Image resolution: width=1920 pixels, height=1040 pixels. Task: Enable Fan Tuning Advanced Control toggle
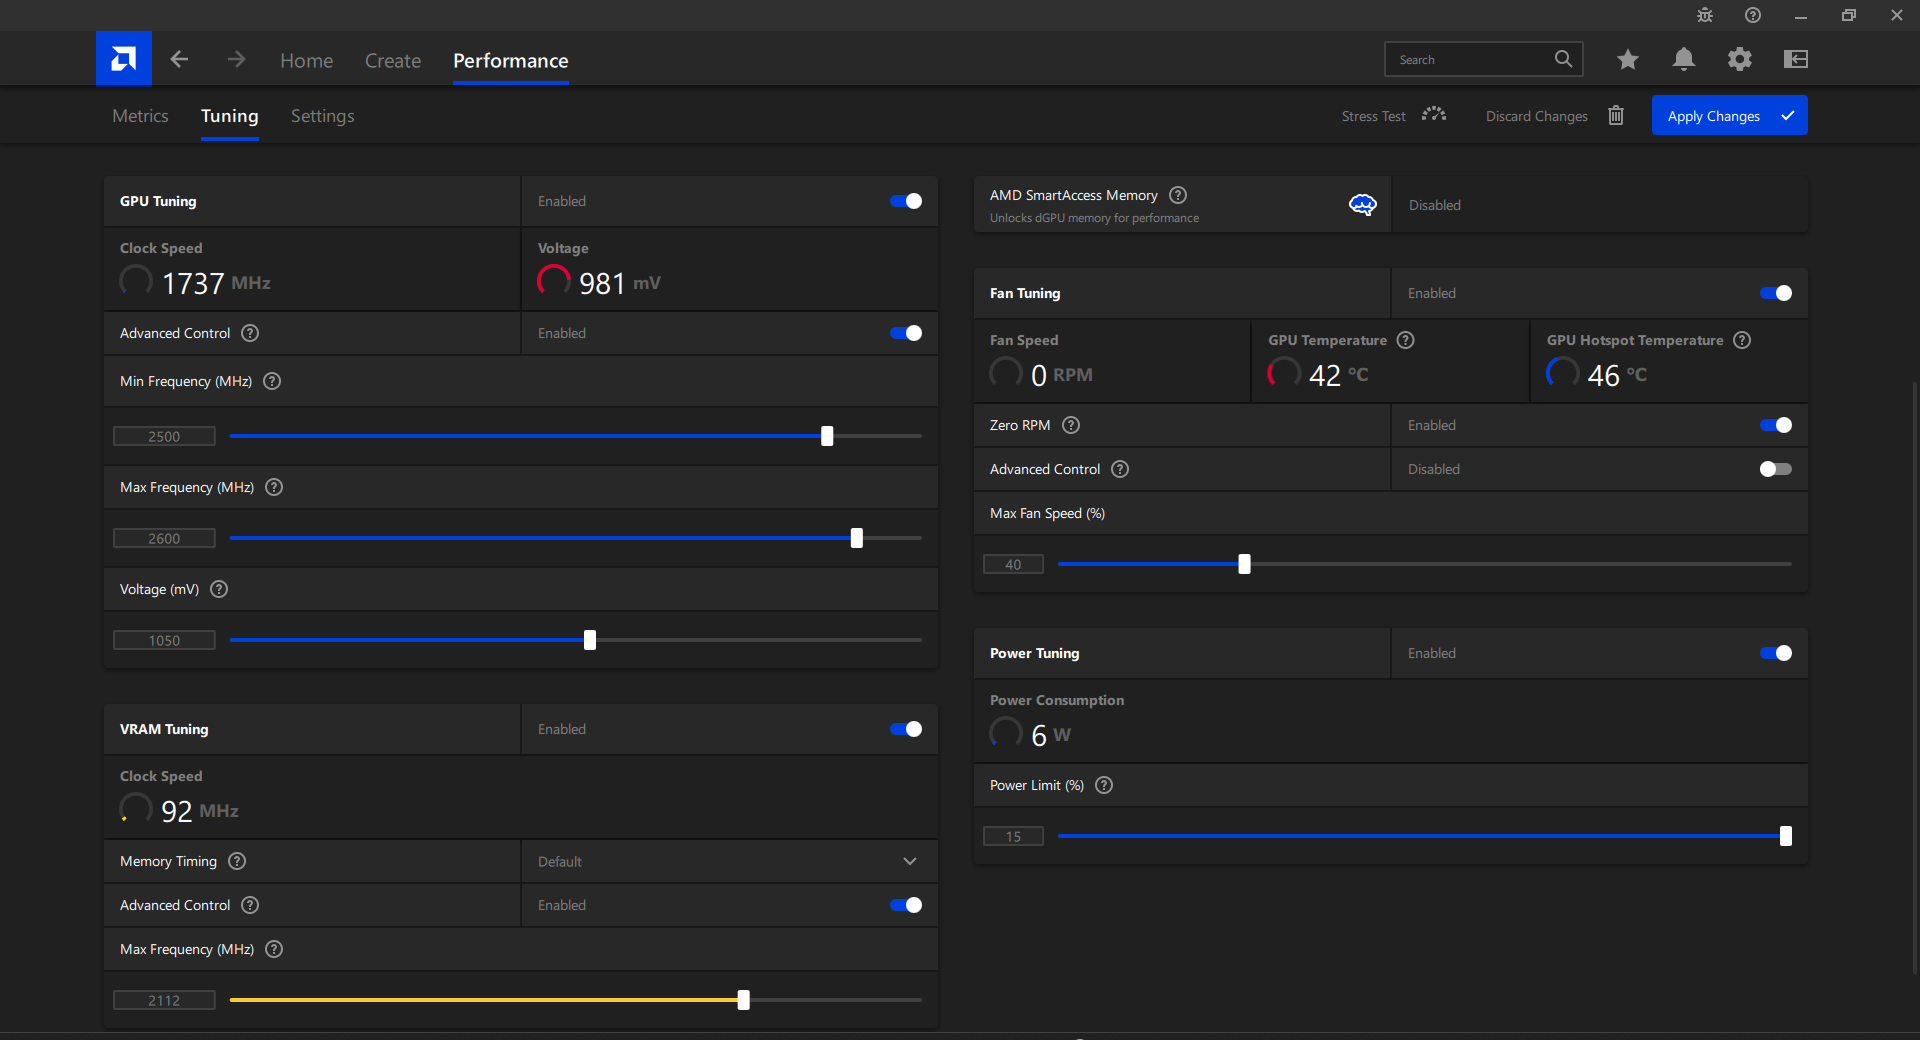[x=1775, y=469]
